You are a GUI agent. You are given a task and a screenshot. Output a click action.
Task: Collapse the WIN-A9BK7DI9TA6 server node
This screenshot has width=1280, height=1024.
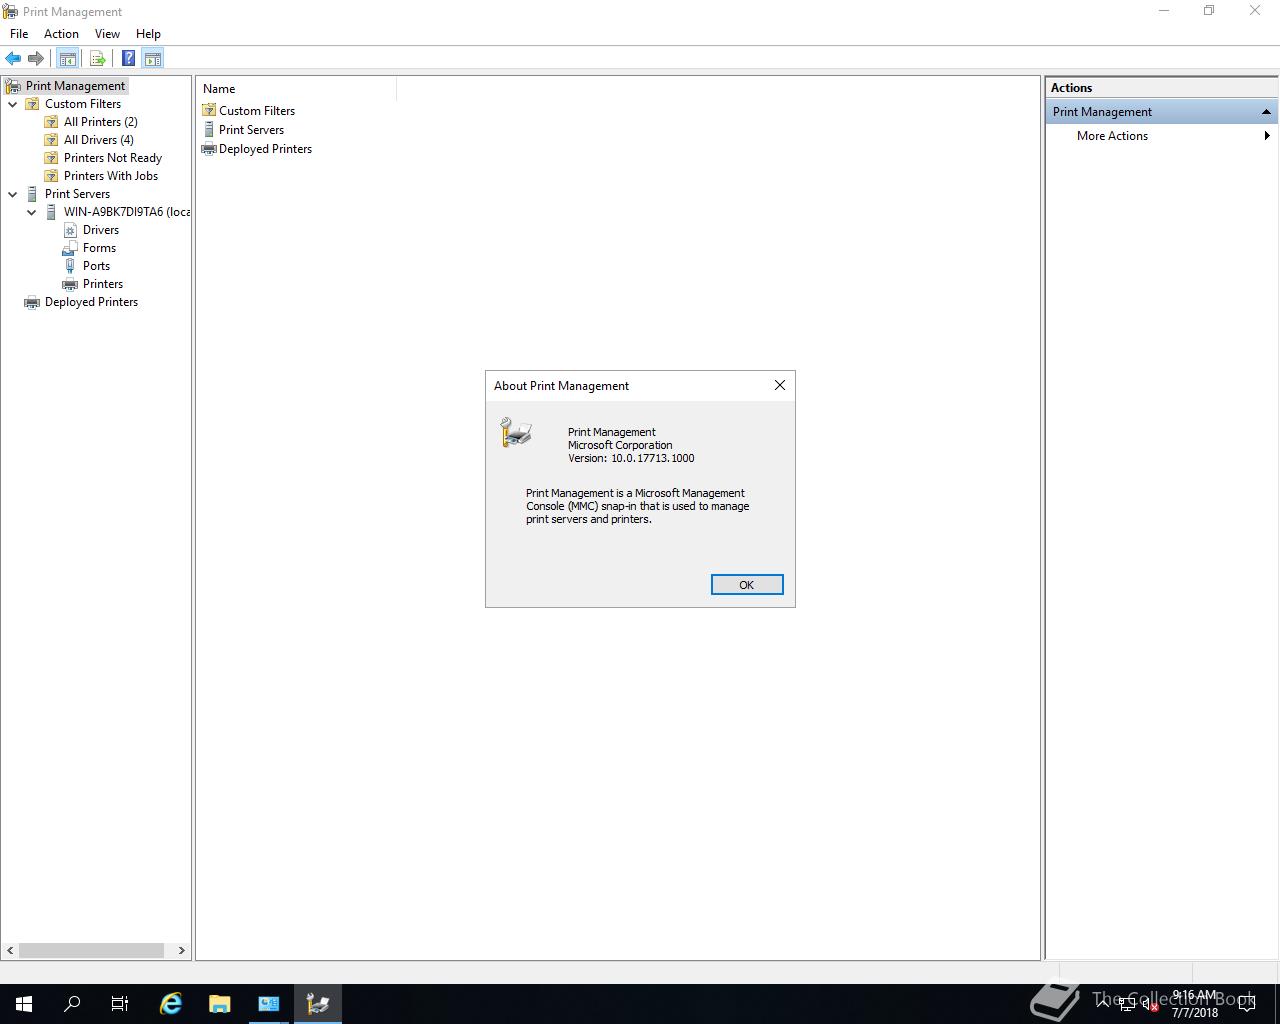[x=32, y=212]
